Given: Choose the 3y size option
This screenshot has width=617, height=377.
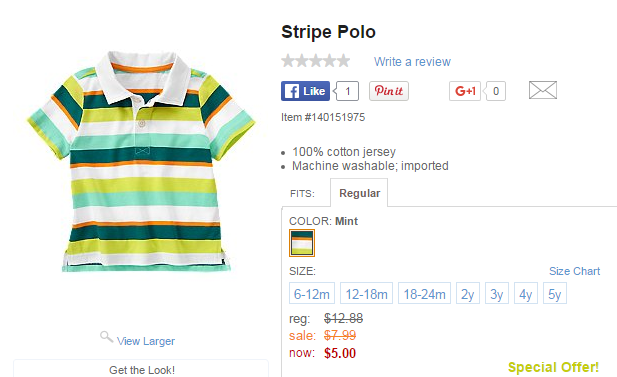Looking at the screenshot, I should click(x=497, y=293).
